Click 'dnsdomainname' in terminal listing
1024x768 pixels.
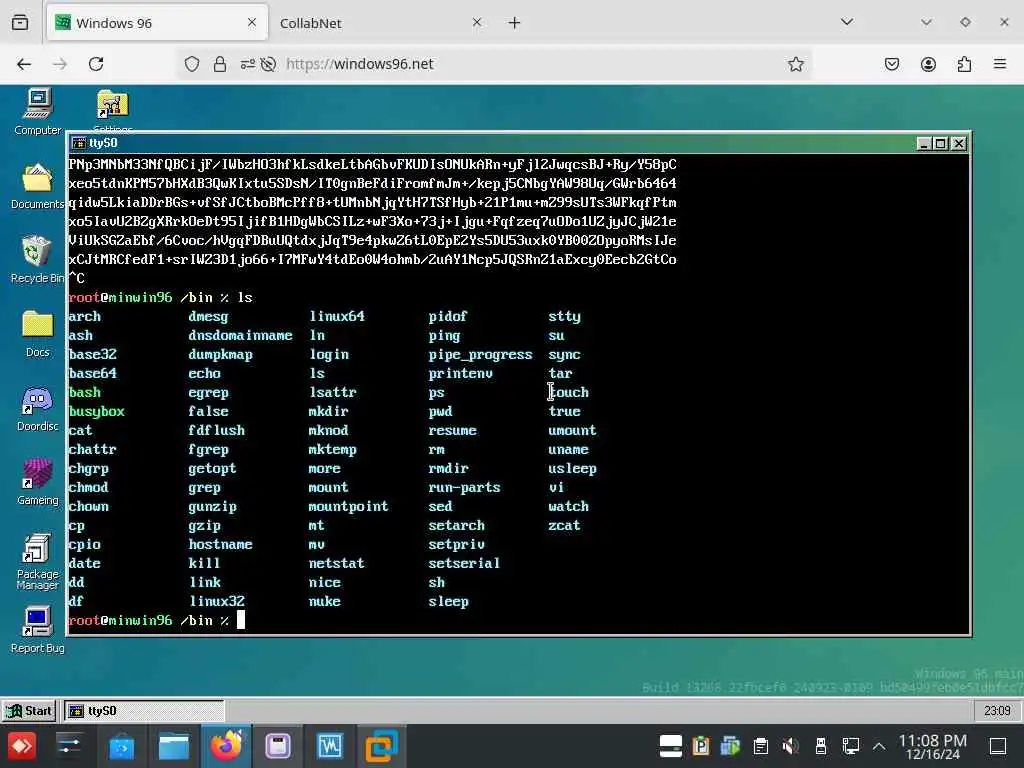click(240, 336)
